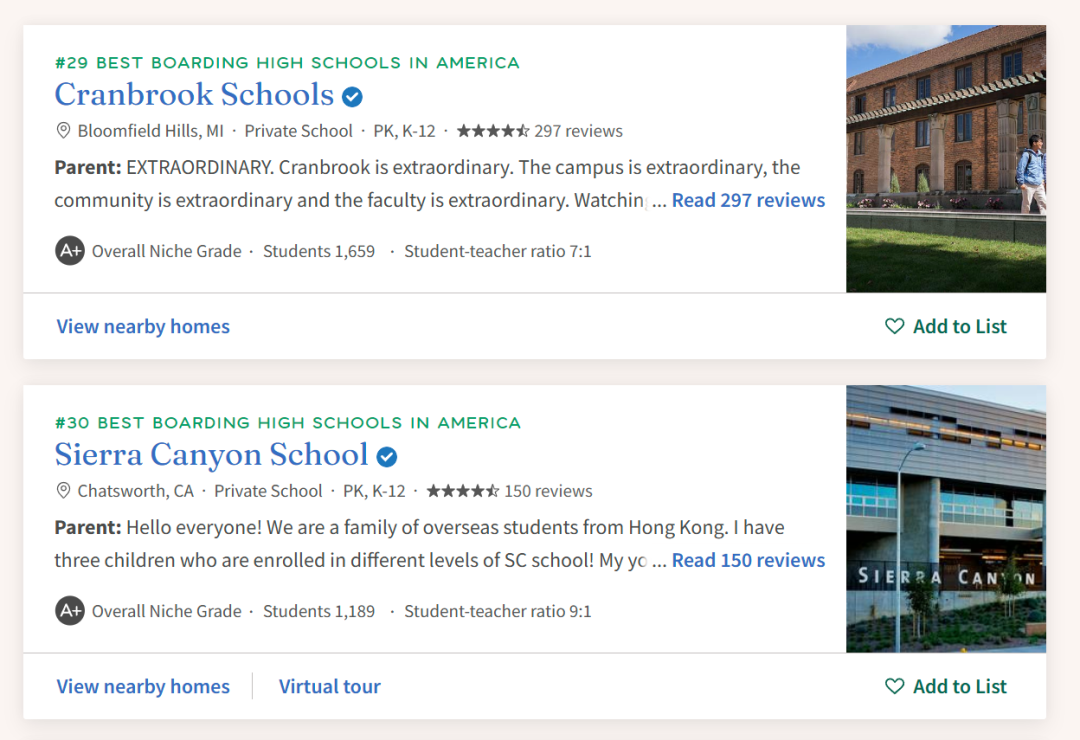Click #29 Best Boarding High Schools ranking text

[x=287, y=63]
